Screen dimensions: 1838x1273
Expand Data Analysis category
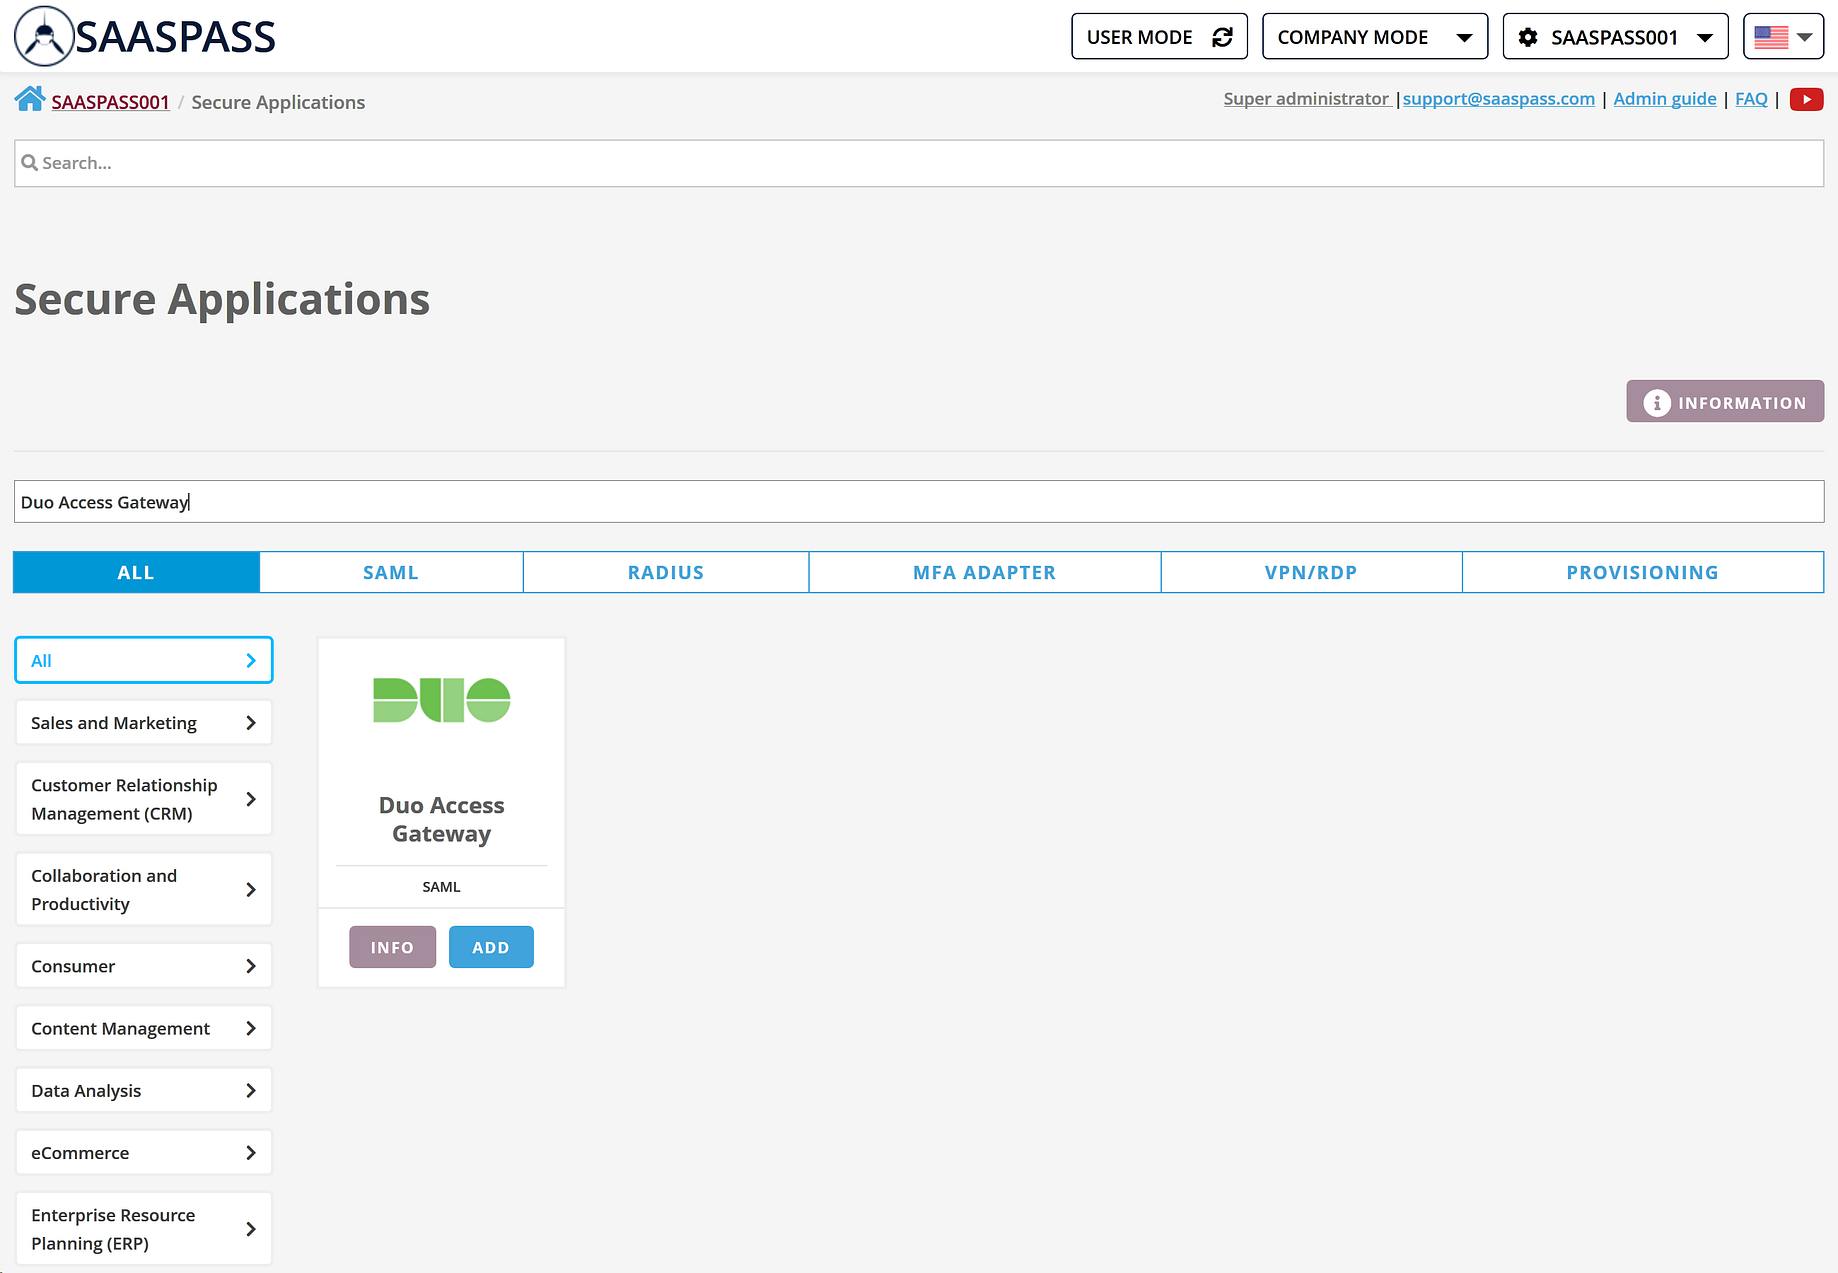tap(144, 1090)
